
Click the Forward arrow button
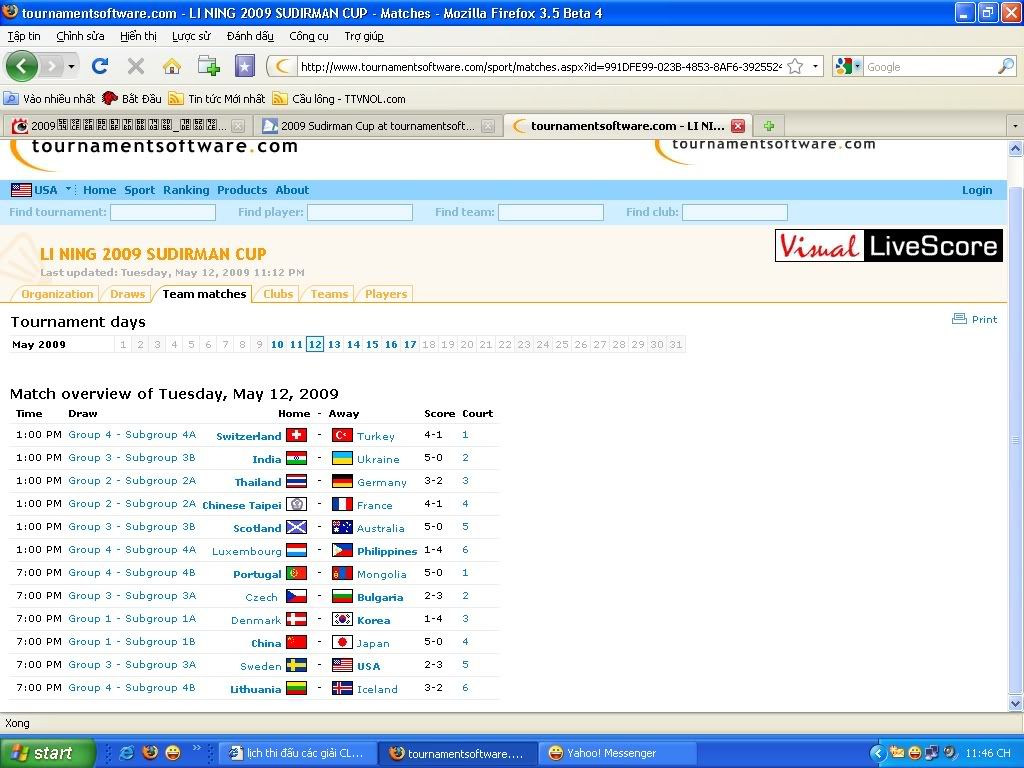pyautogui.click(x=52, y=66)
